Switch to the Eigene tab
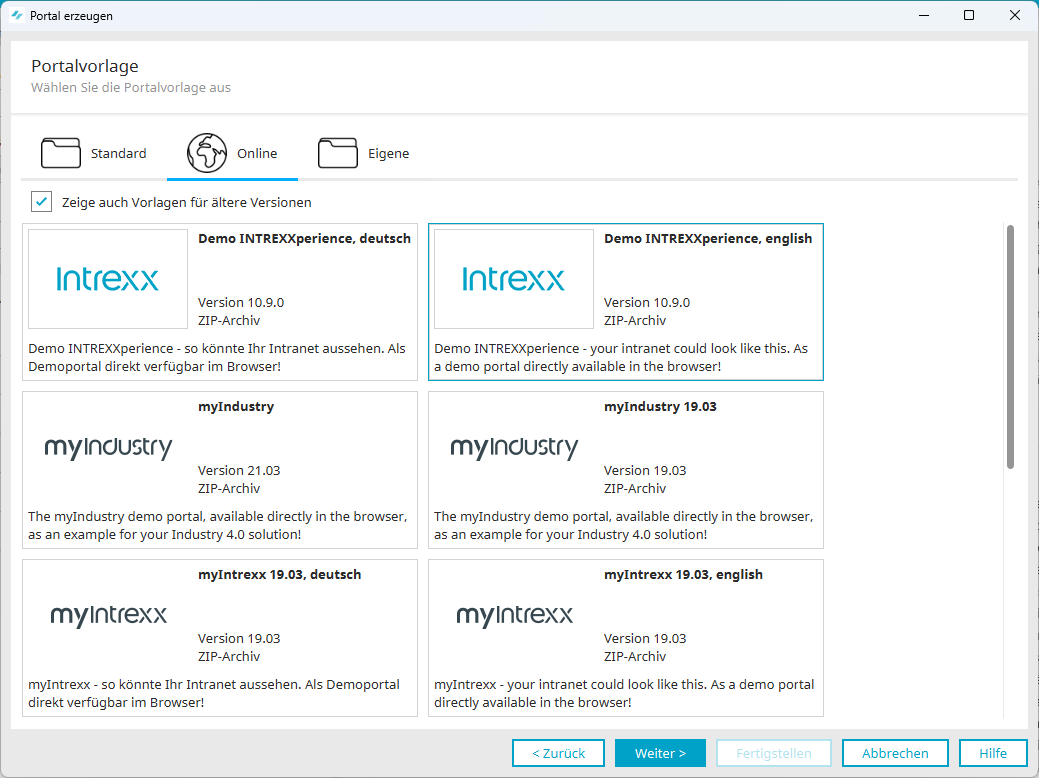This screenshot has height=778, width=1039. click(386, 153)
